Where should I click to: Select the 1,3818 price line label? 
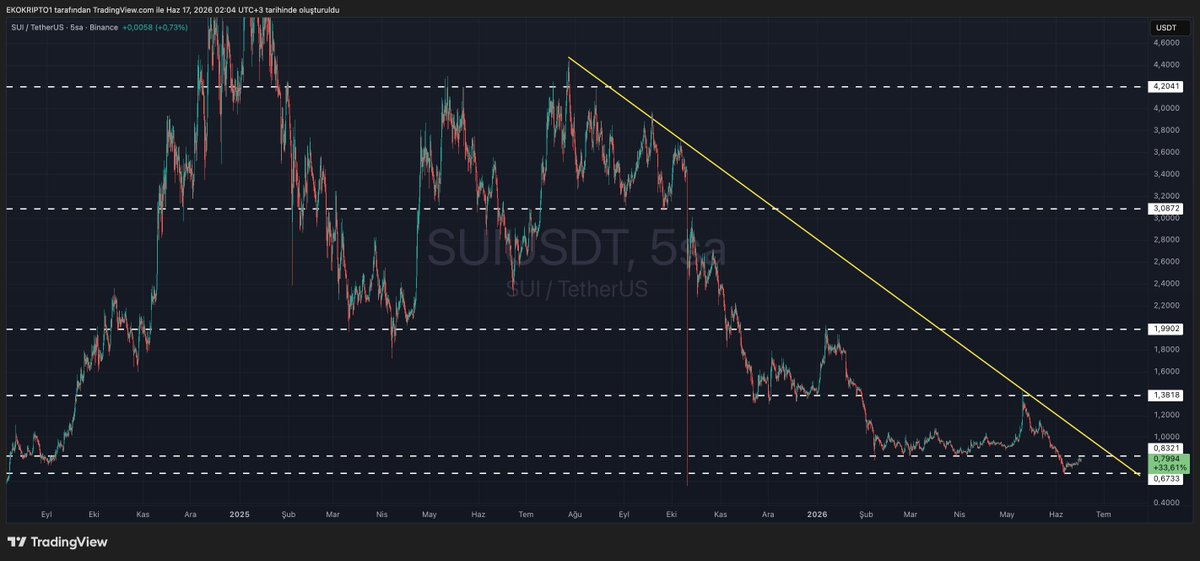point(1167,395)
